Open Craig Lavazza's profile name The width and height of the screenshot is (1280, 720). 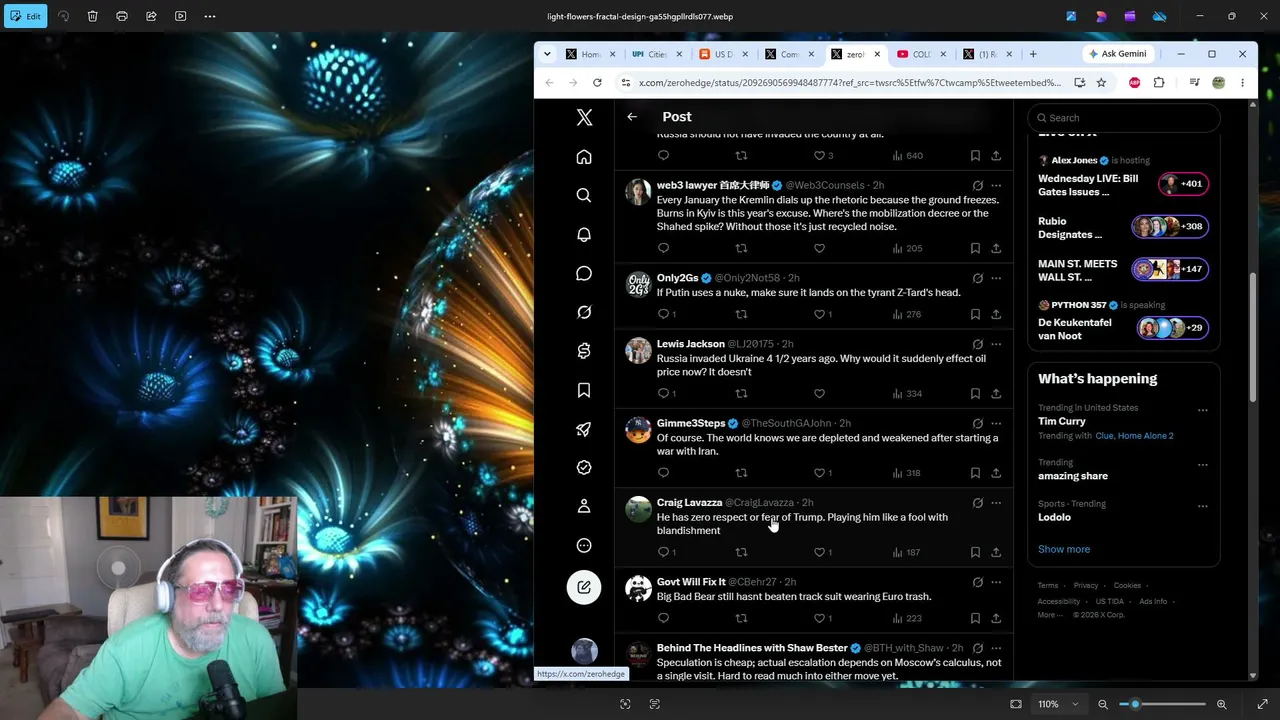689,503
